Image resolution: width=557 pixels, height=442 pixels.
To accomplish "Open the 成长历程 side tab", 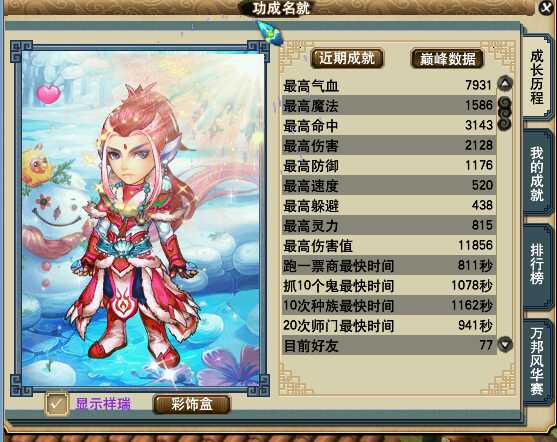I will [x=537, y=76].
